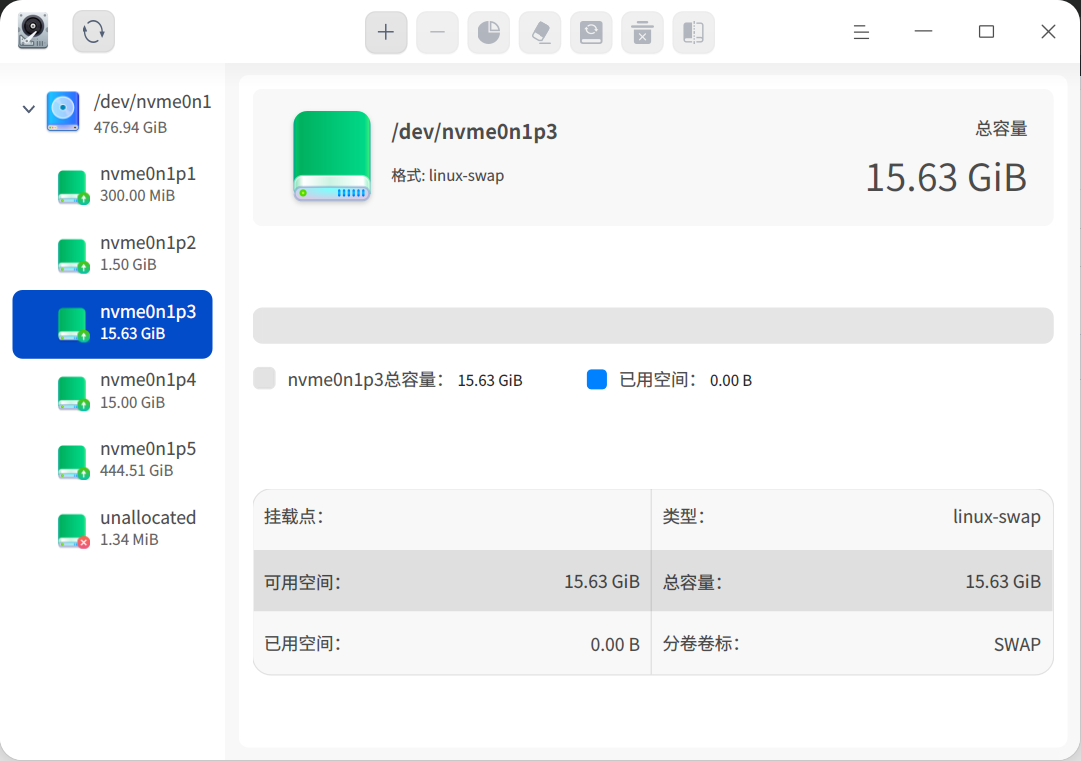Click the large 15.63 GiB total capacity value

[946, 178]
